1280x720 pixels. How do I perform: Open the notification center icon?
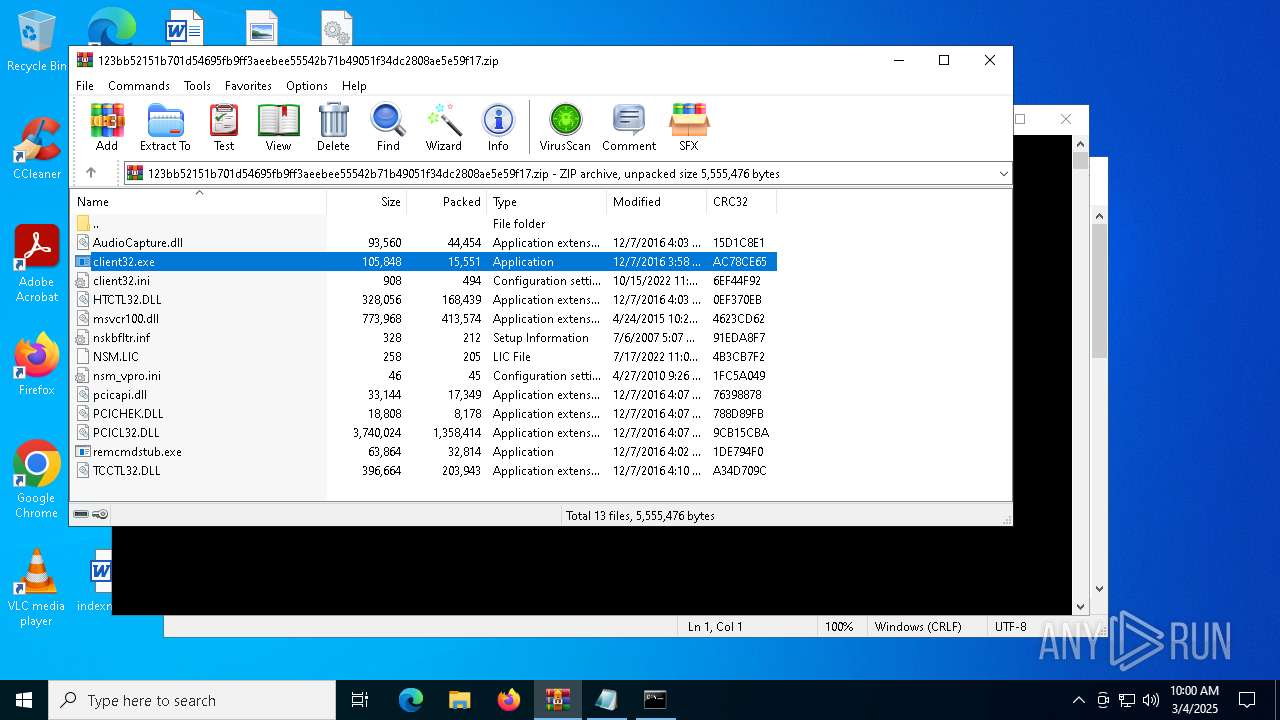[1247, 700]
